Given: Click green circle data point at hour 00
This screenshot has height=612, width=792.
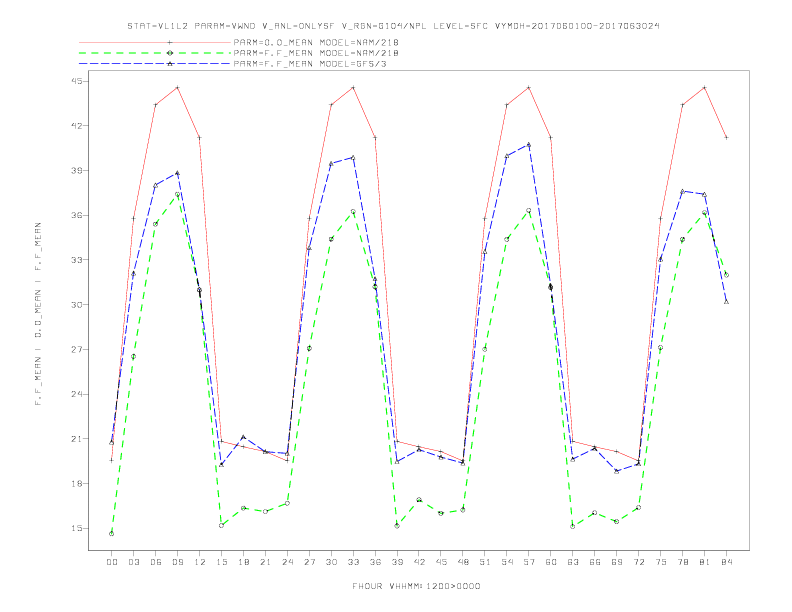Looking at the screenshot, I should (x=112, y=534).
